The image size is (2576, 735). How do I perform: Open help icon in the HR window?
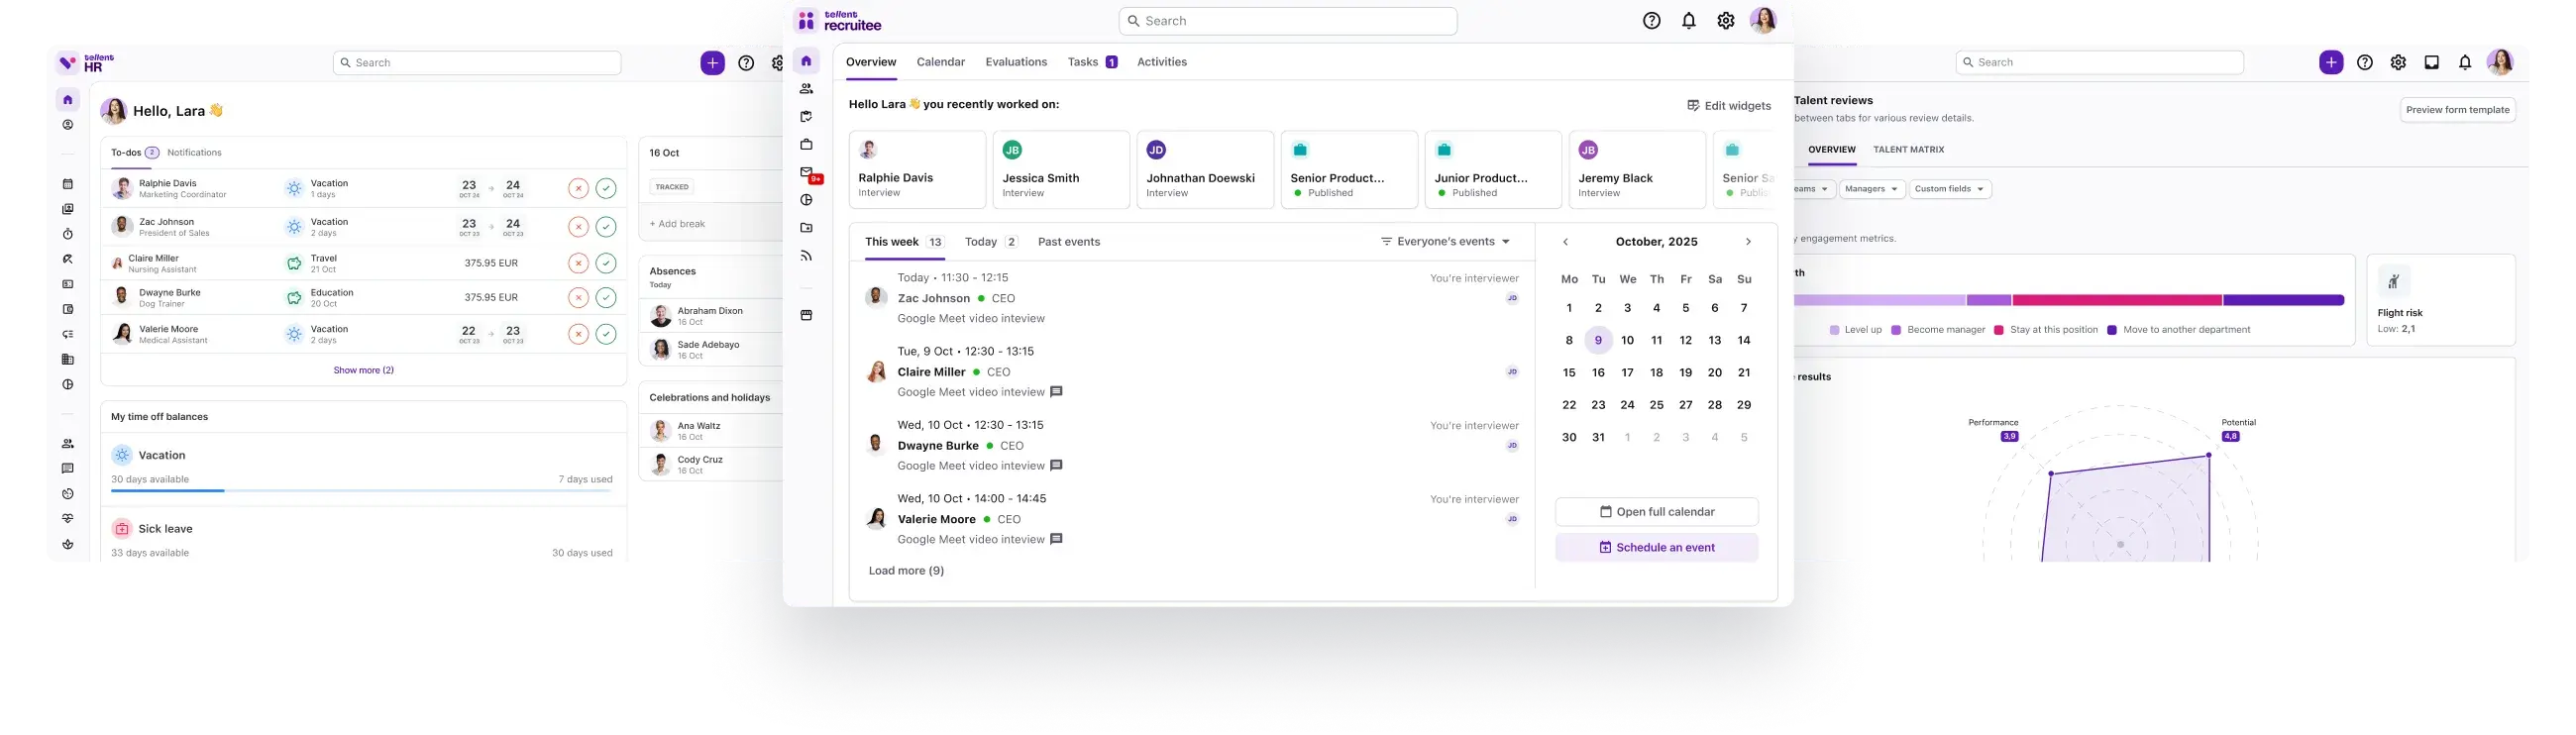click(746, 63)
